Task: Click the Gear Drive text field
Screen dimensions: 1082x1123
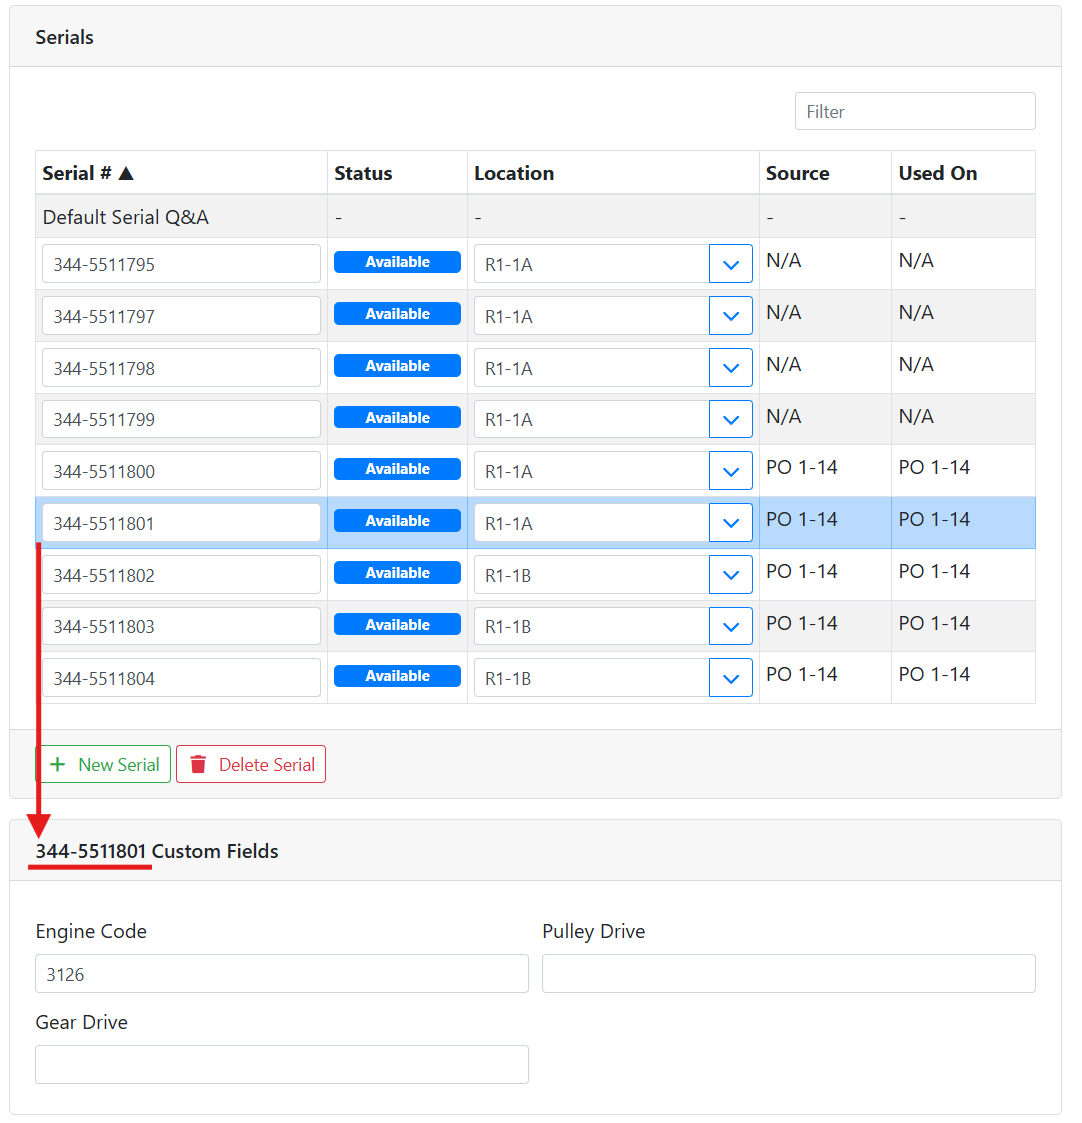Action: pyautogui.click(x=281, y=1064)
